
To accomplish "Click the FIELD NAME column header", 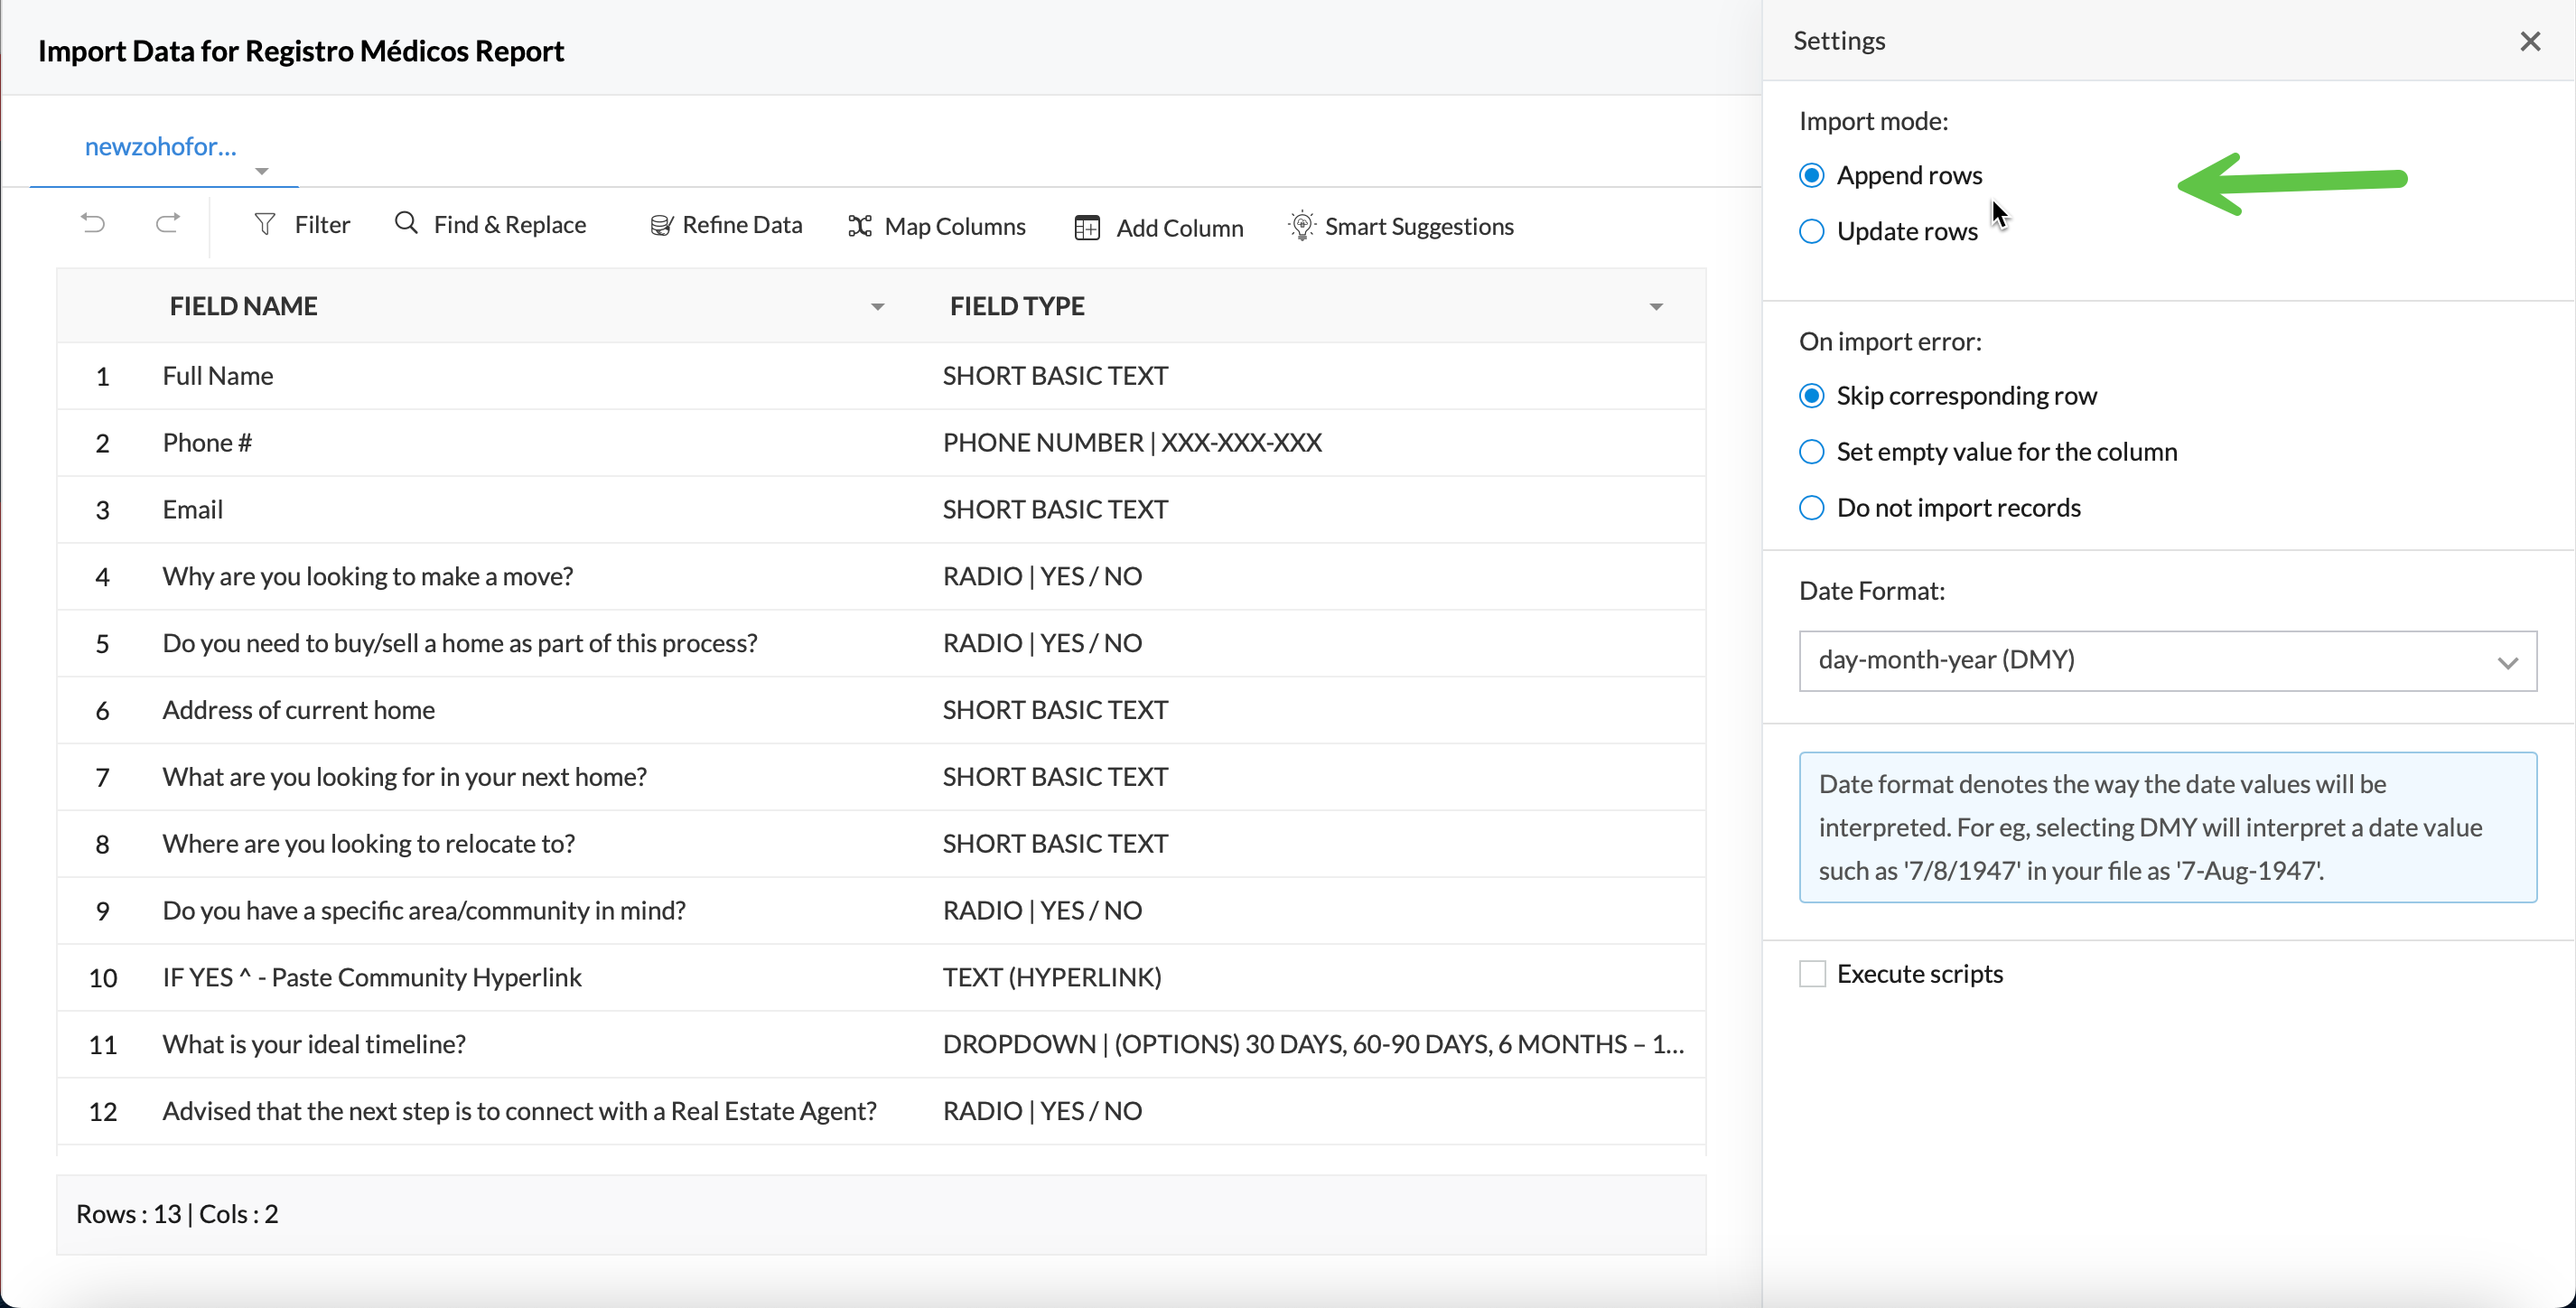I will [243, 306].
